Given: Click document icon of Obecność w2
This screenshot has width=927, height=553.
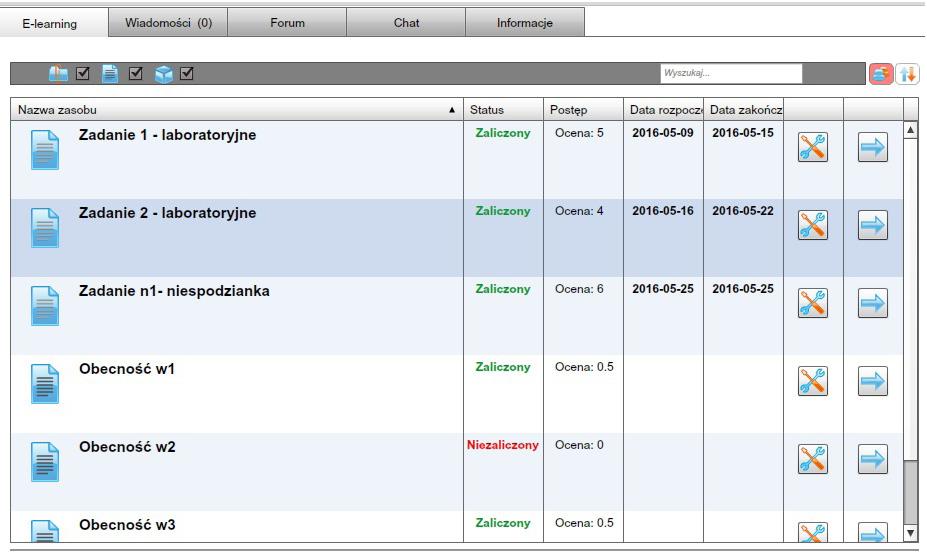Looking at the screenshot, I should 45,462.
